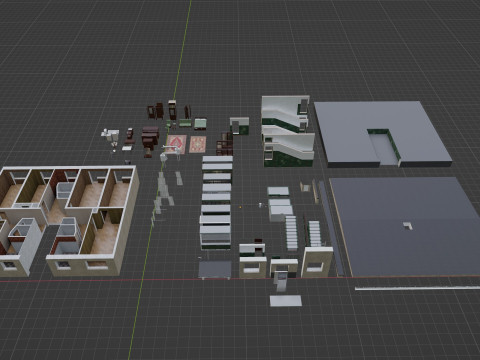Select the left red patterned rug

pyautogui.click(x=176, y=144)
